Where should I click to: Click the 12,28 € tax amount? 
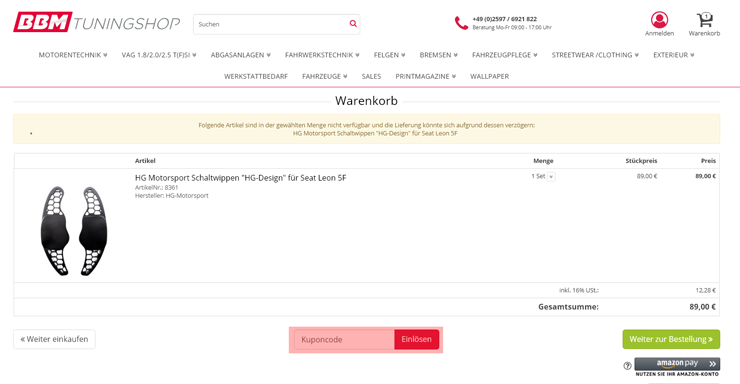pyautogui.click(x=706, y=290)
